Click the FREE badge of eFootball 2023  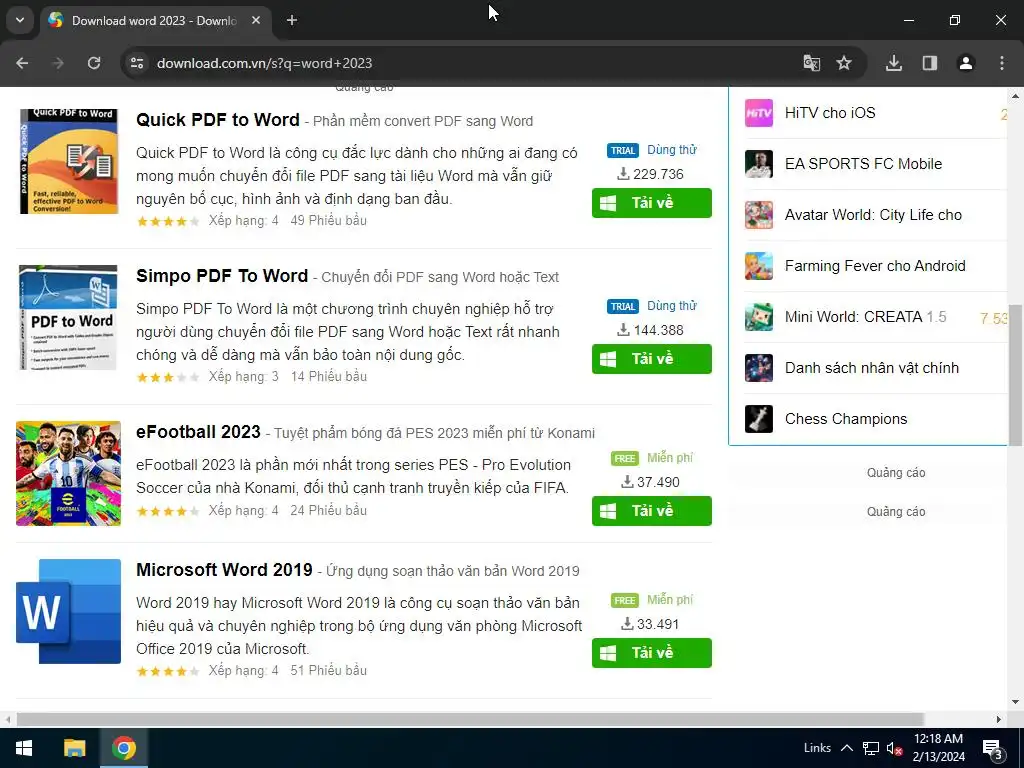(x=625, y=458)
